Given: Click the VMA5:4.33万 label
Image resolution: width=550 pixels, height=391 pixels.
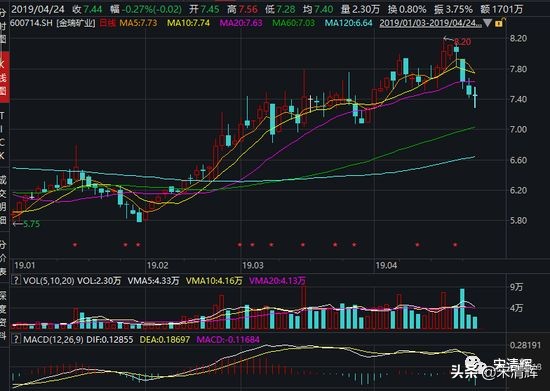Looking at the screenshot, I should (153, 281).
